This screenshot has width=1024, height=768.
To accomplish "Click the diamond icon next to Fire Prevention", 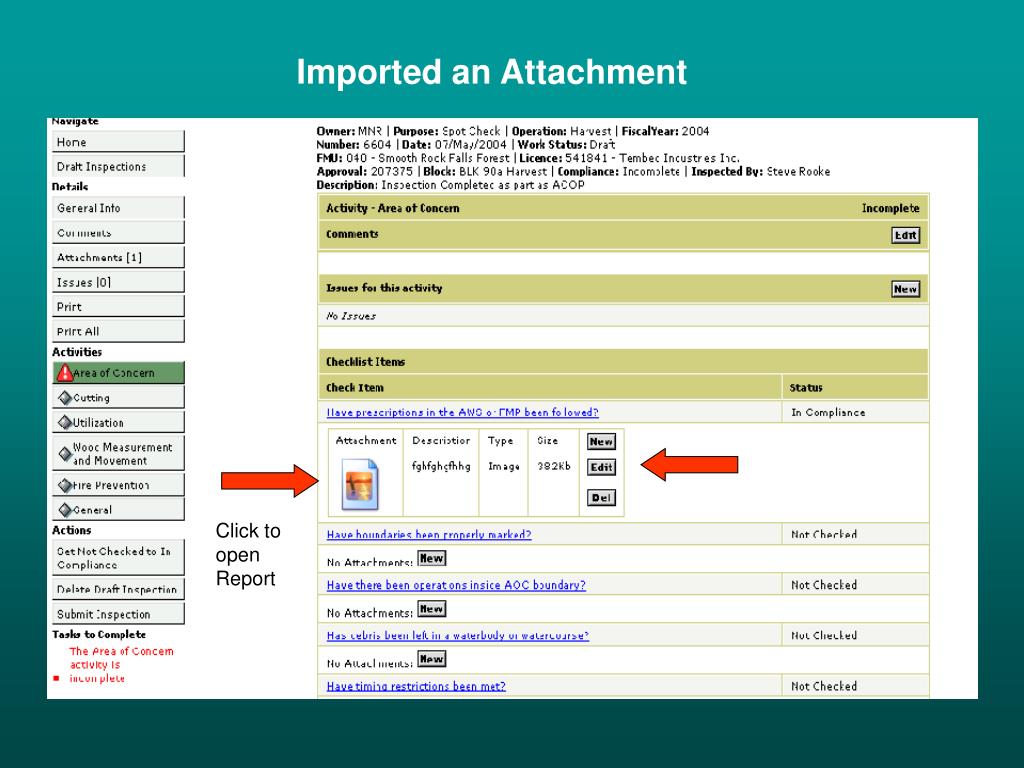I will tap(65, 485).
